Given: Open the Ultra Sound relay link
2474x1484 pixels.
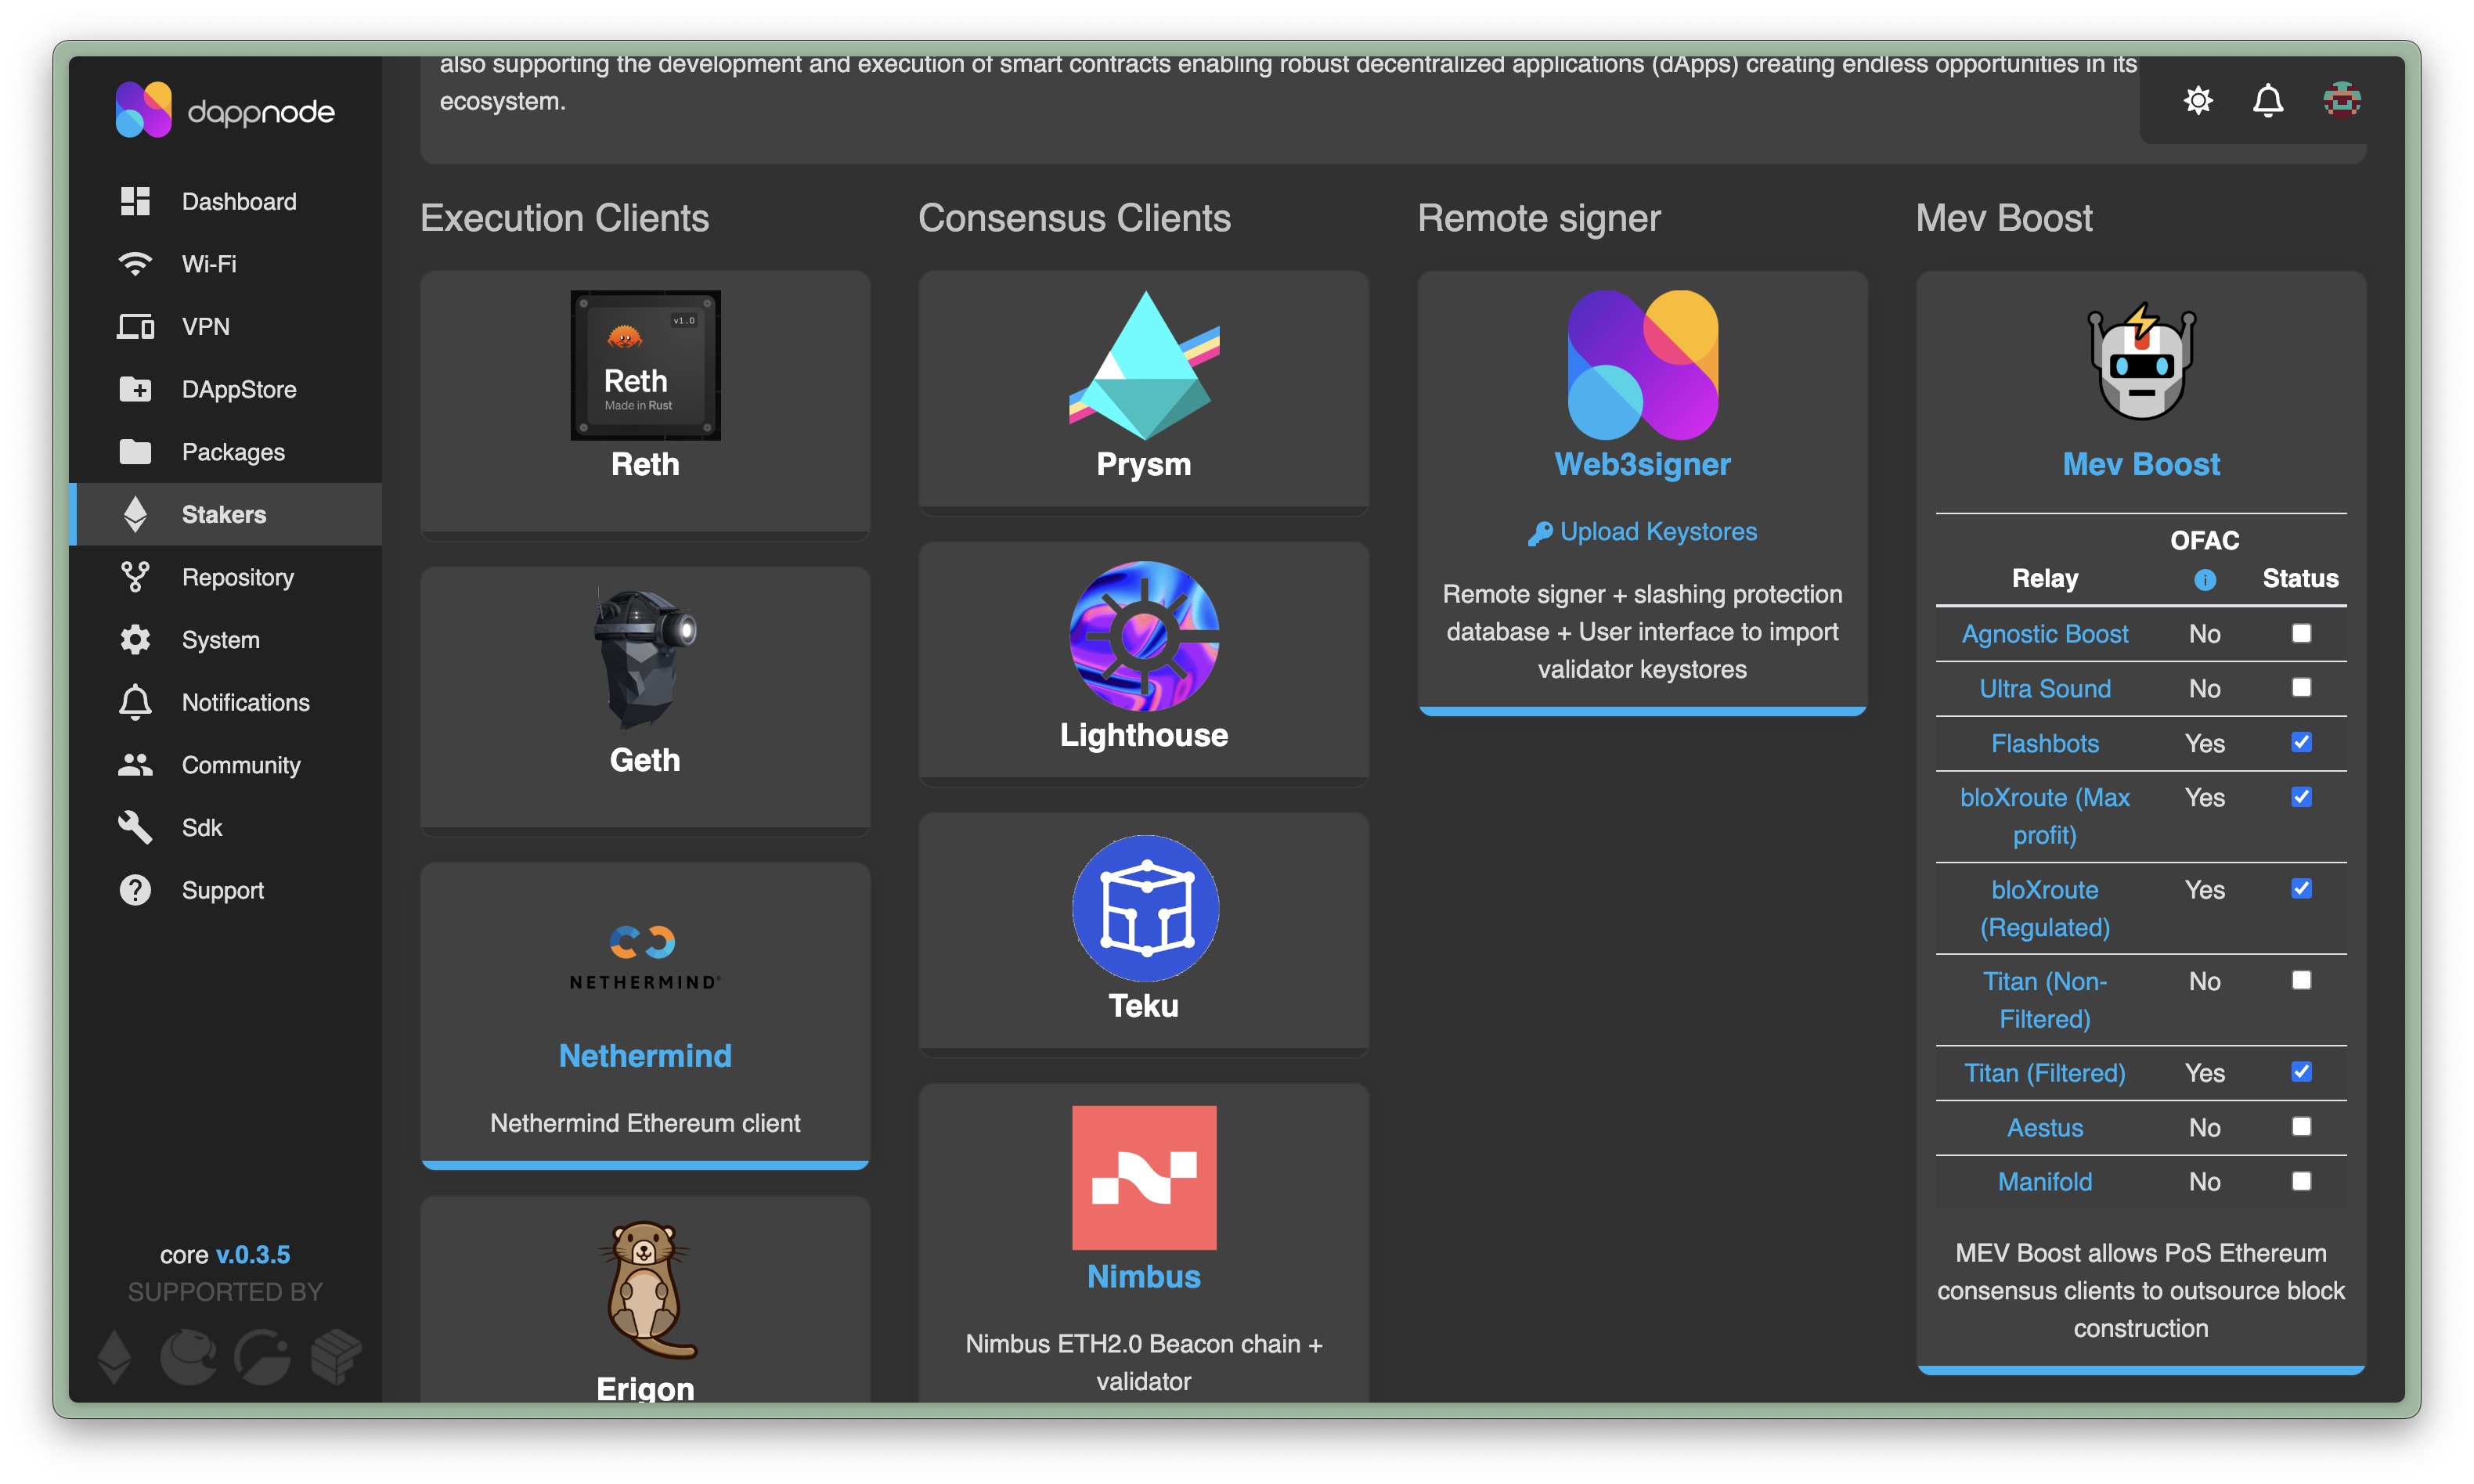Looking at the screenshot, I should click(x=2044, y=689).
